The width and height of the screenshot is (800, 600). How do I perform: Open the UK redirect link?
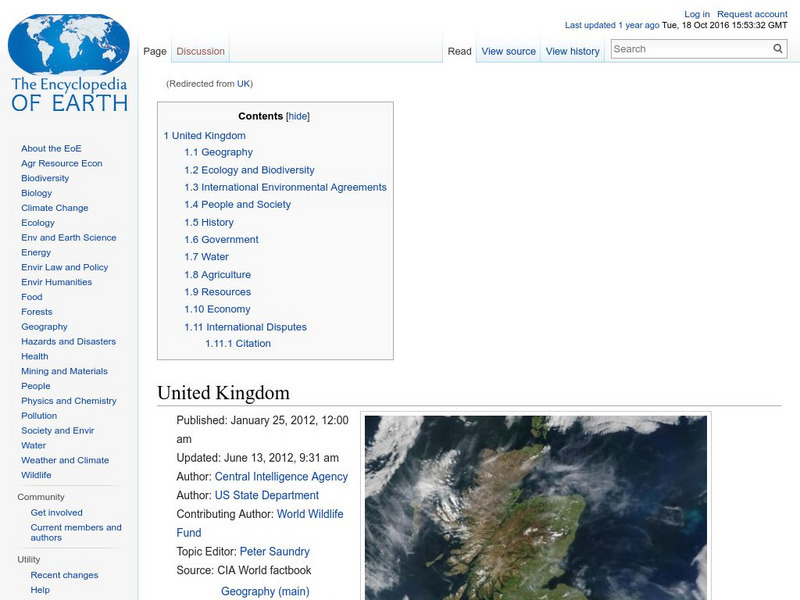(x=243, y=84)
